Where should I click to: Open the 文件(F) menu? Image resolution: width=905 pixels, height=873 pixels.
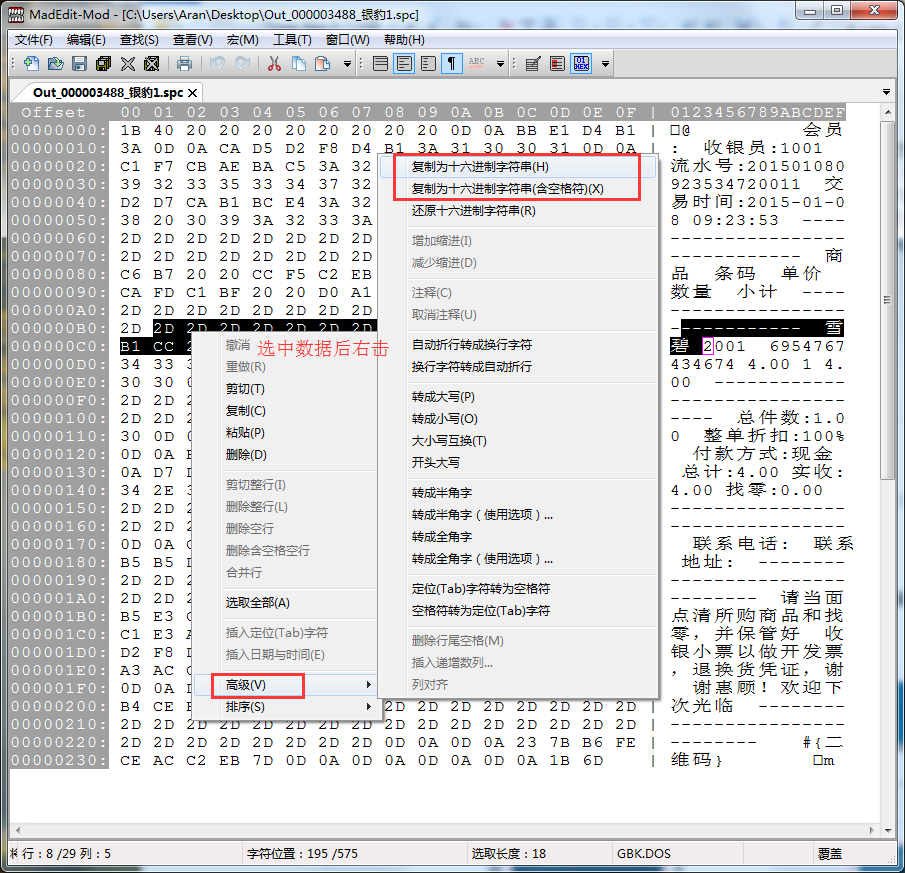click(33, 40)
